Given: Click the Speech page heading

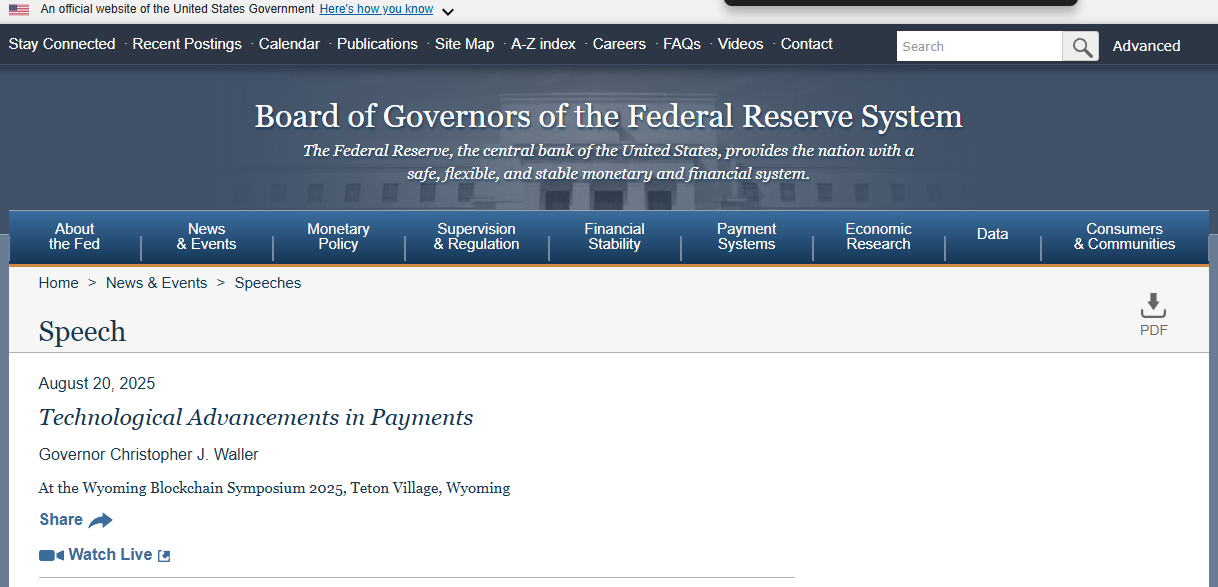Looking at the screenshot, I should [x=82, y=332].
